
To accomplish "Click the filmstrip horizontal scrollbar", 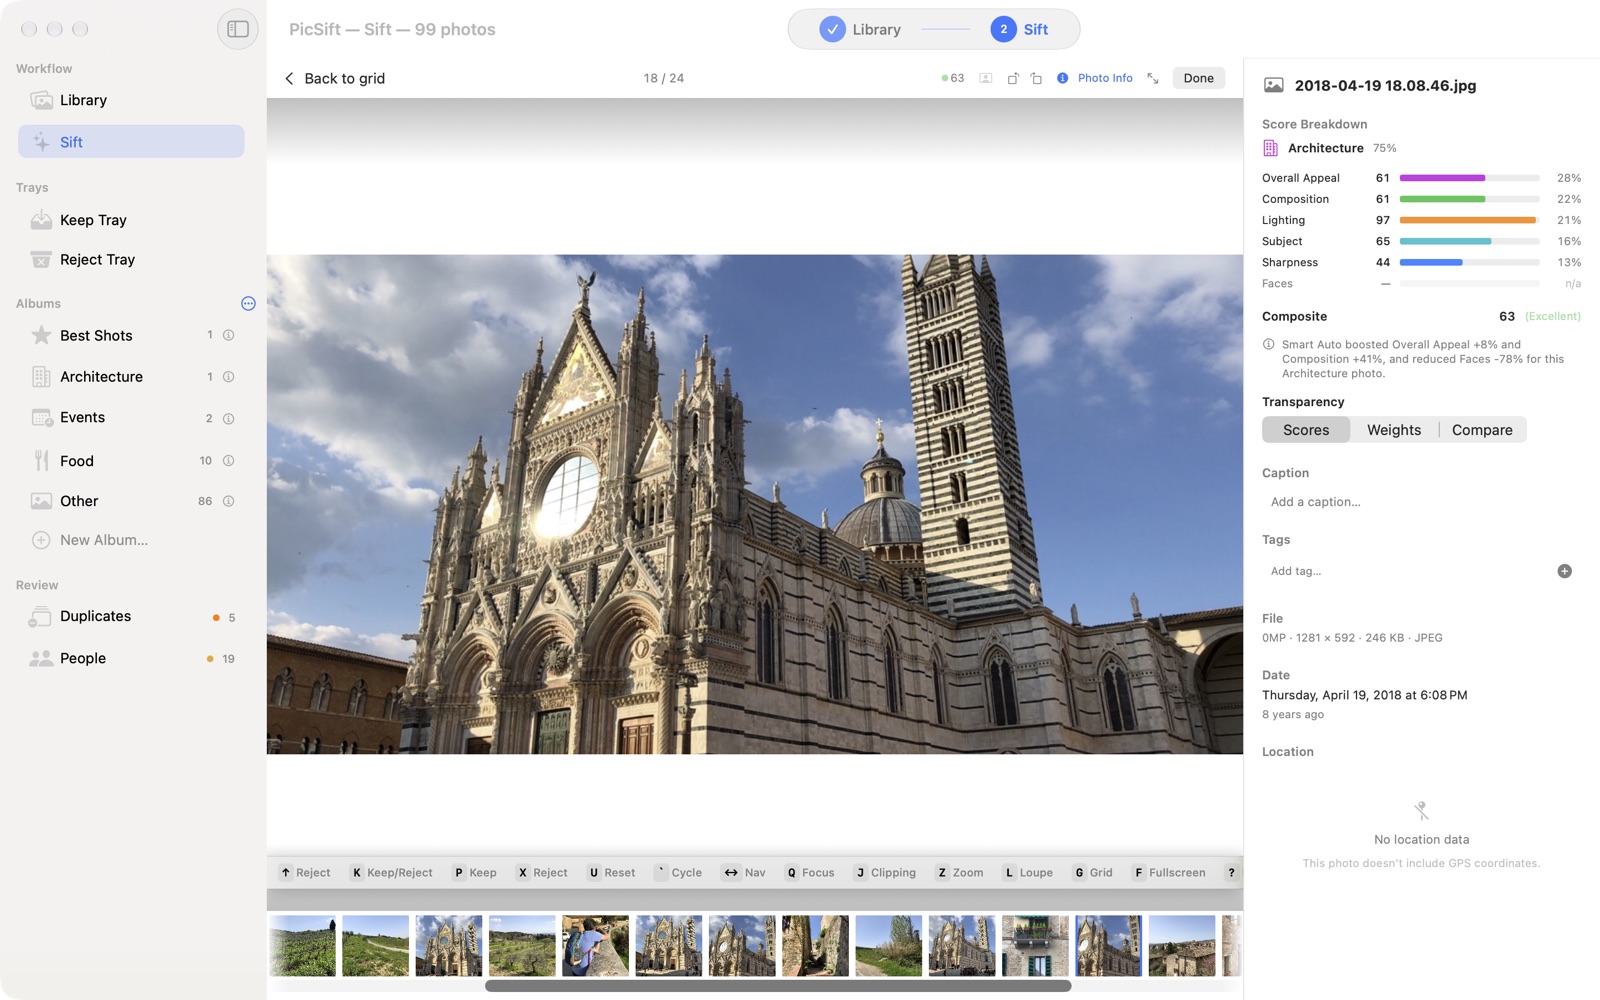I will 778,986.
